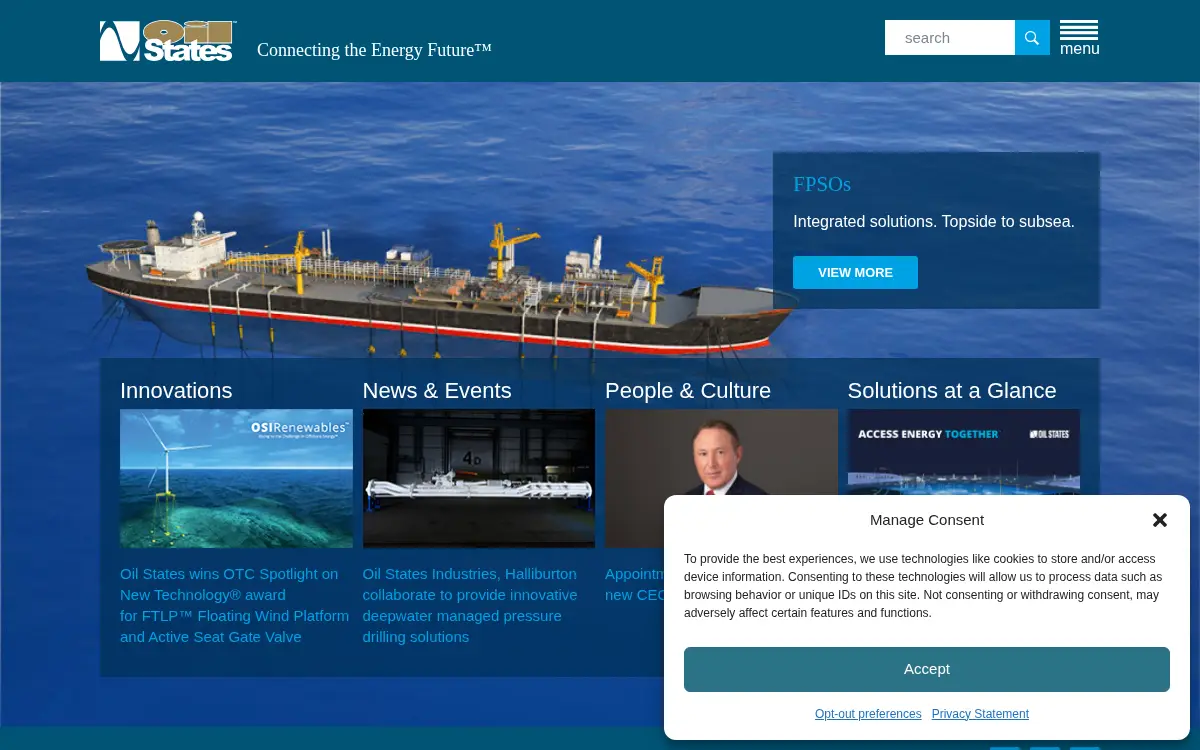This screenshot has width=1200, height=750.
Task: Click the VIEW MORE button
Action: point(855,272)
